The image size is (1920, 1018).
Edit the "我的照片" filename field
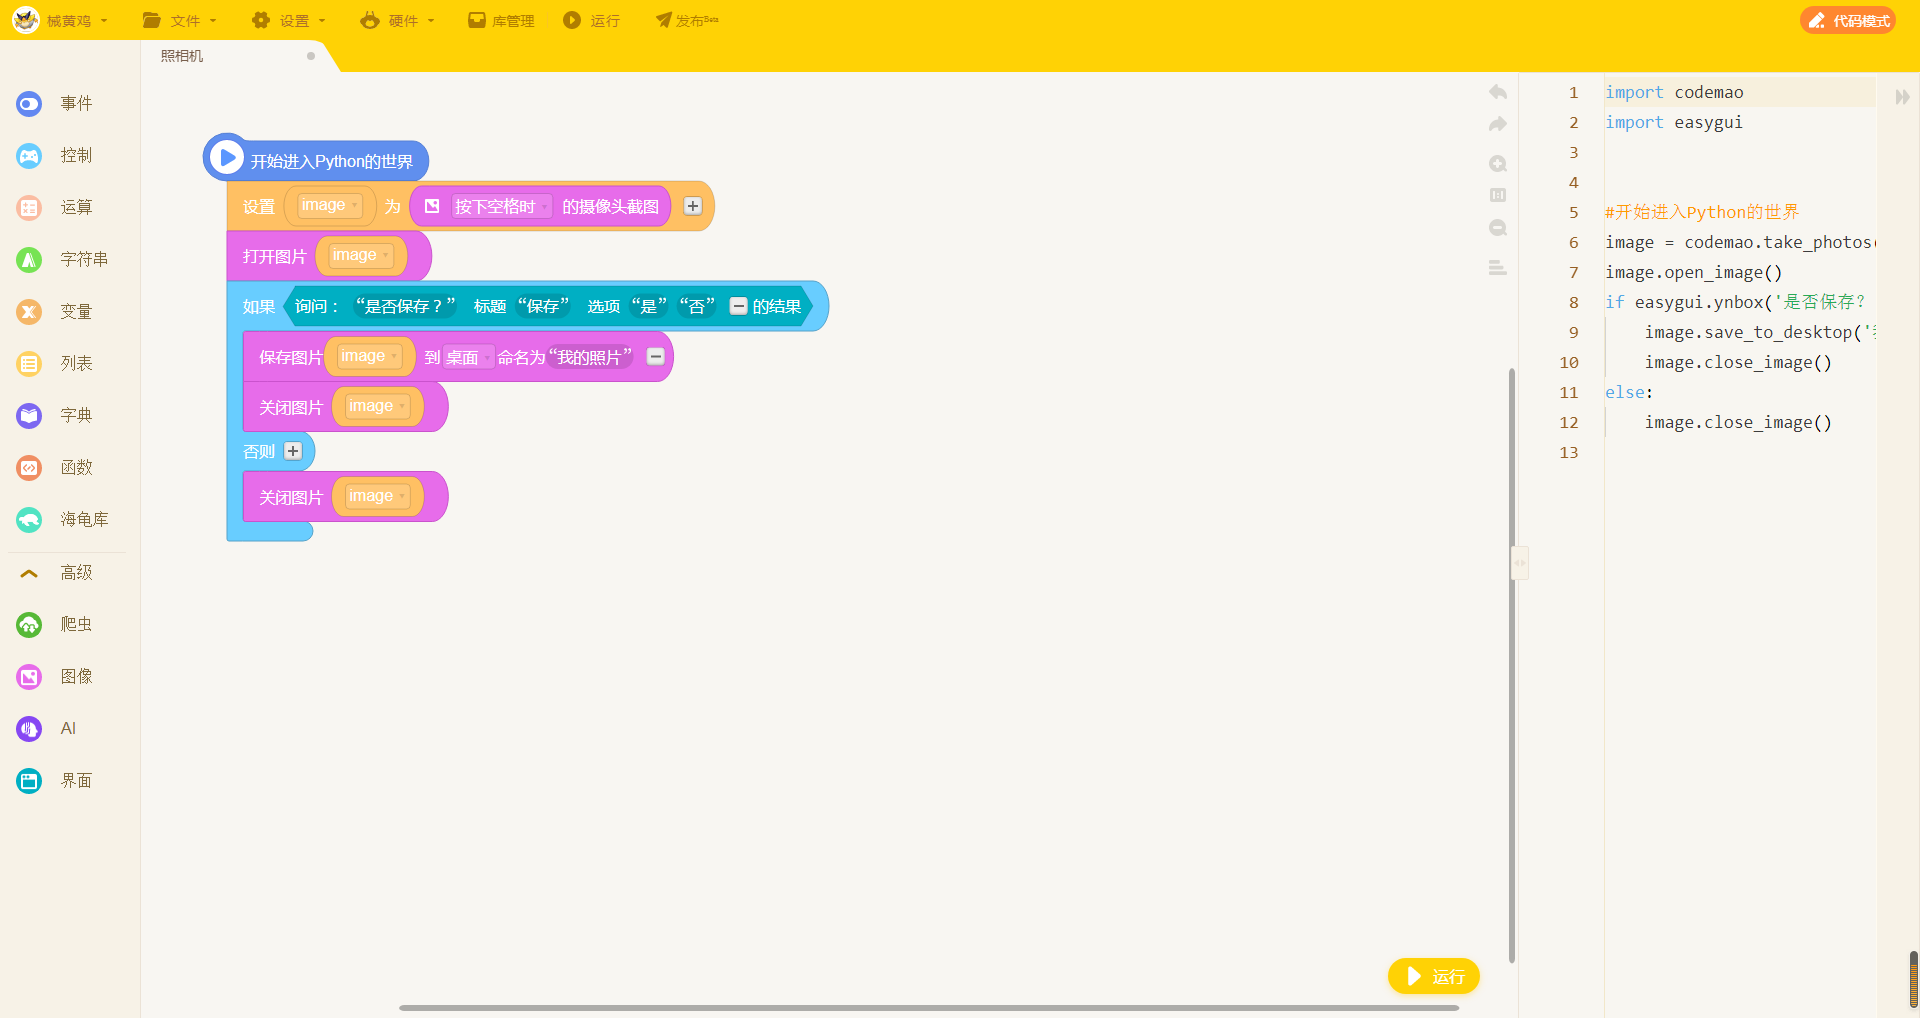pos(590,357)
